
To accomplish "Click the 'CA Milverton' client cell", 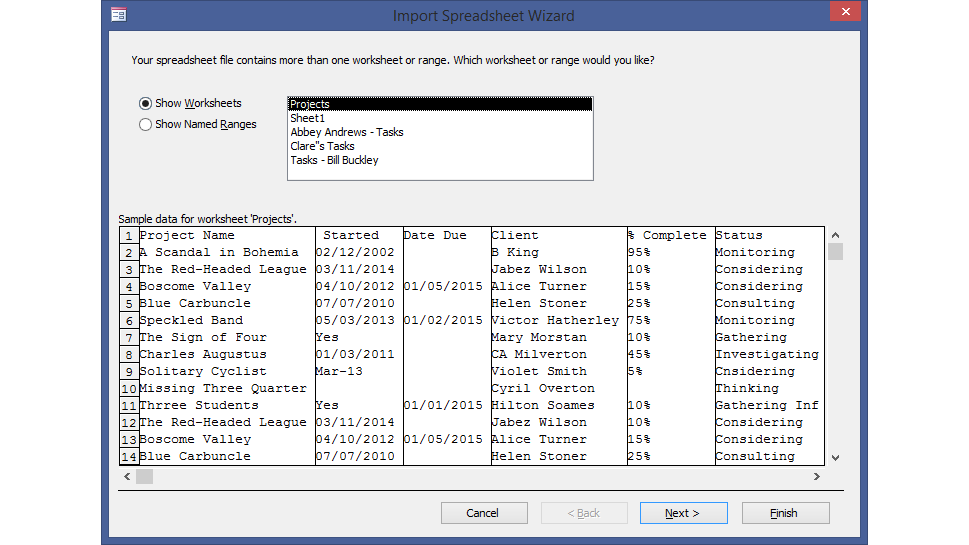I will point(559,354).
